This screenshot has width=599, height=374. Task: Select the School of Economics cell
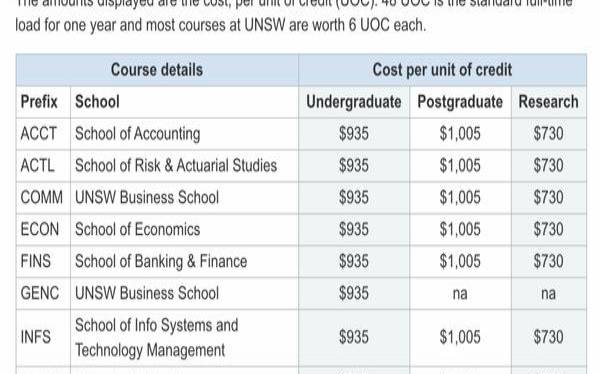coord(184,230)
